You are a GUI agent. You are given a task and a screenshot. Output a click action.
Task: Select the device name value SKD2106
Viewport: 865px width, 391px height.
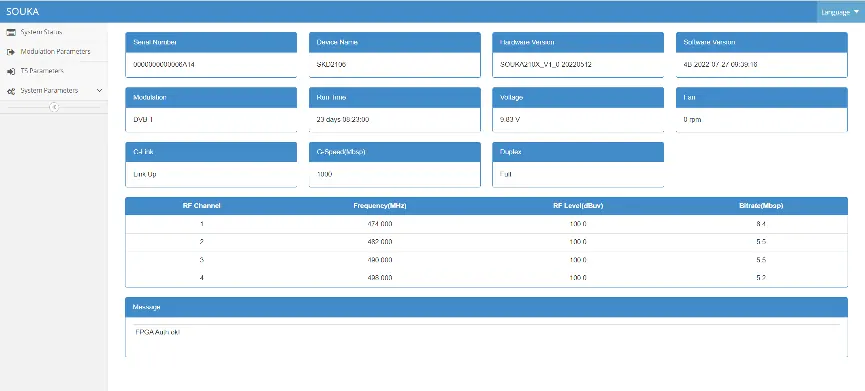coord(331,65)
